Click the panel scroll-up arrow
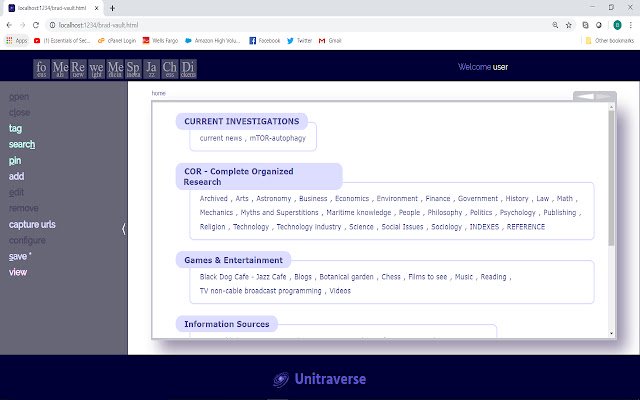Viewport: 640px width, 400px height. [611, 107]
